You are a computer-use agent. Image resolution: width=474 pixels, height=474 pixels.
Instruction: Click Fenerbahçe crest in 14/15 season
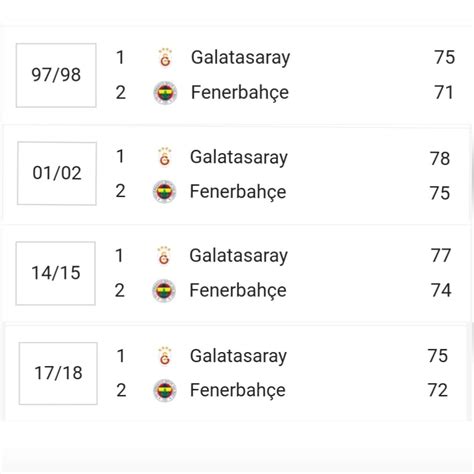coord(164,290)
